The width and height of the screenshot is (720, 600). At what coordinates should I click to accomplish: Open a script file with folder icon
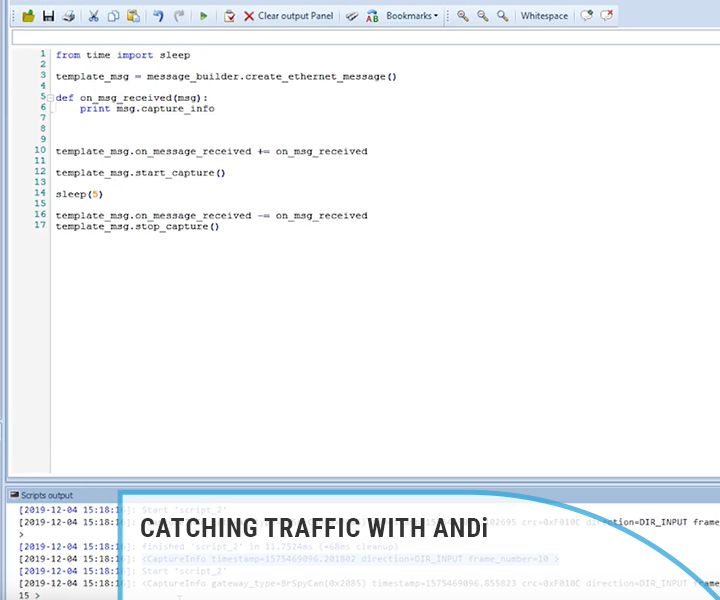[x=28, y=17]
